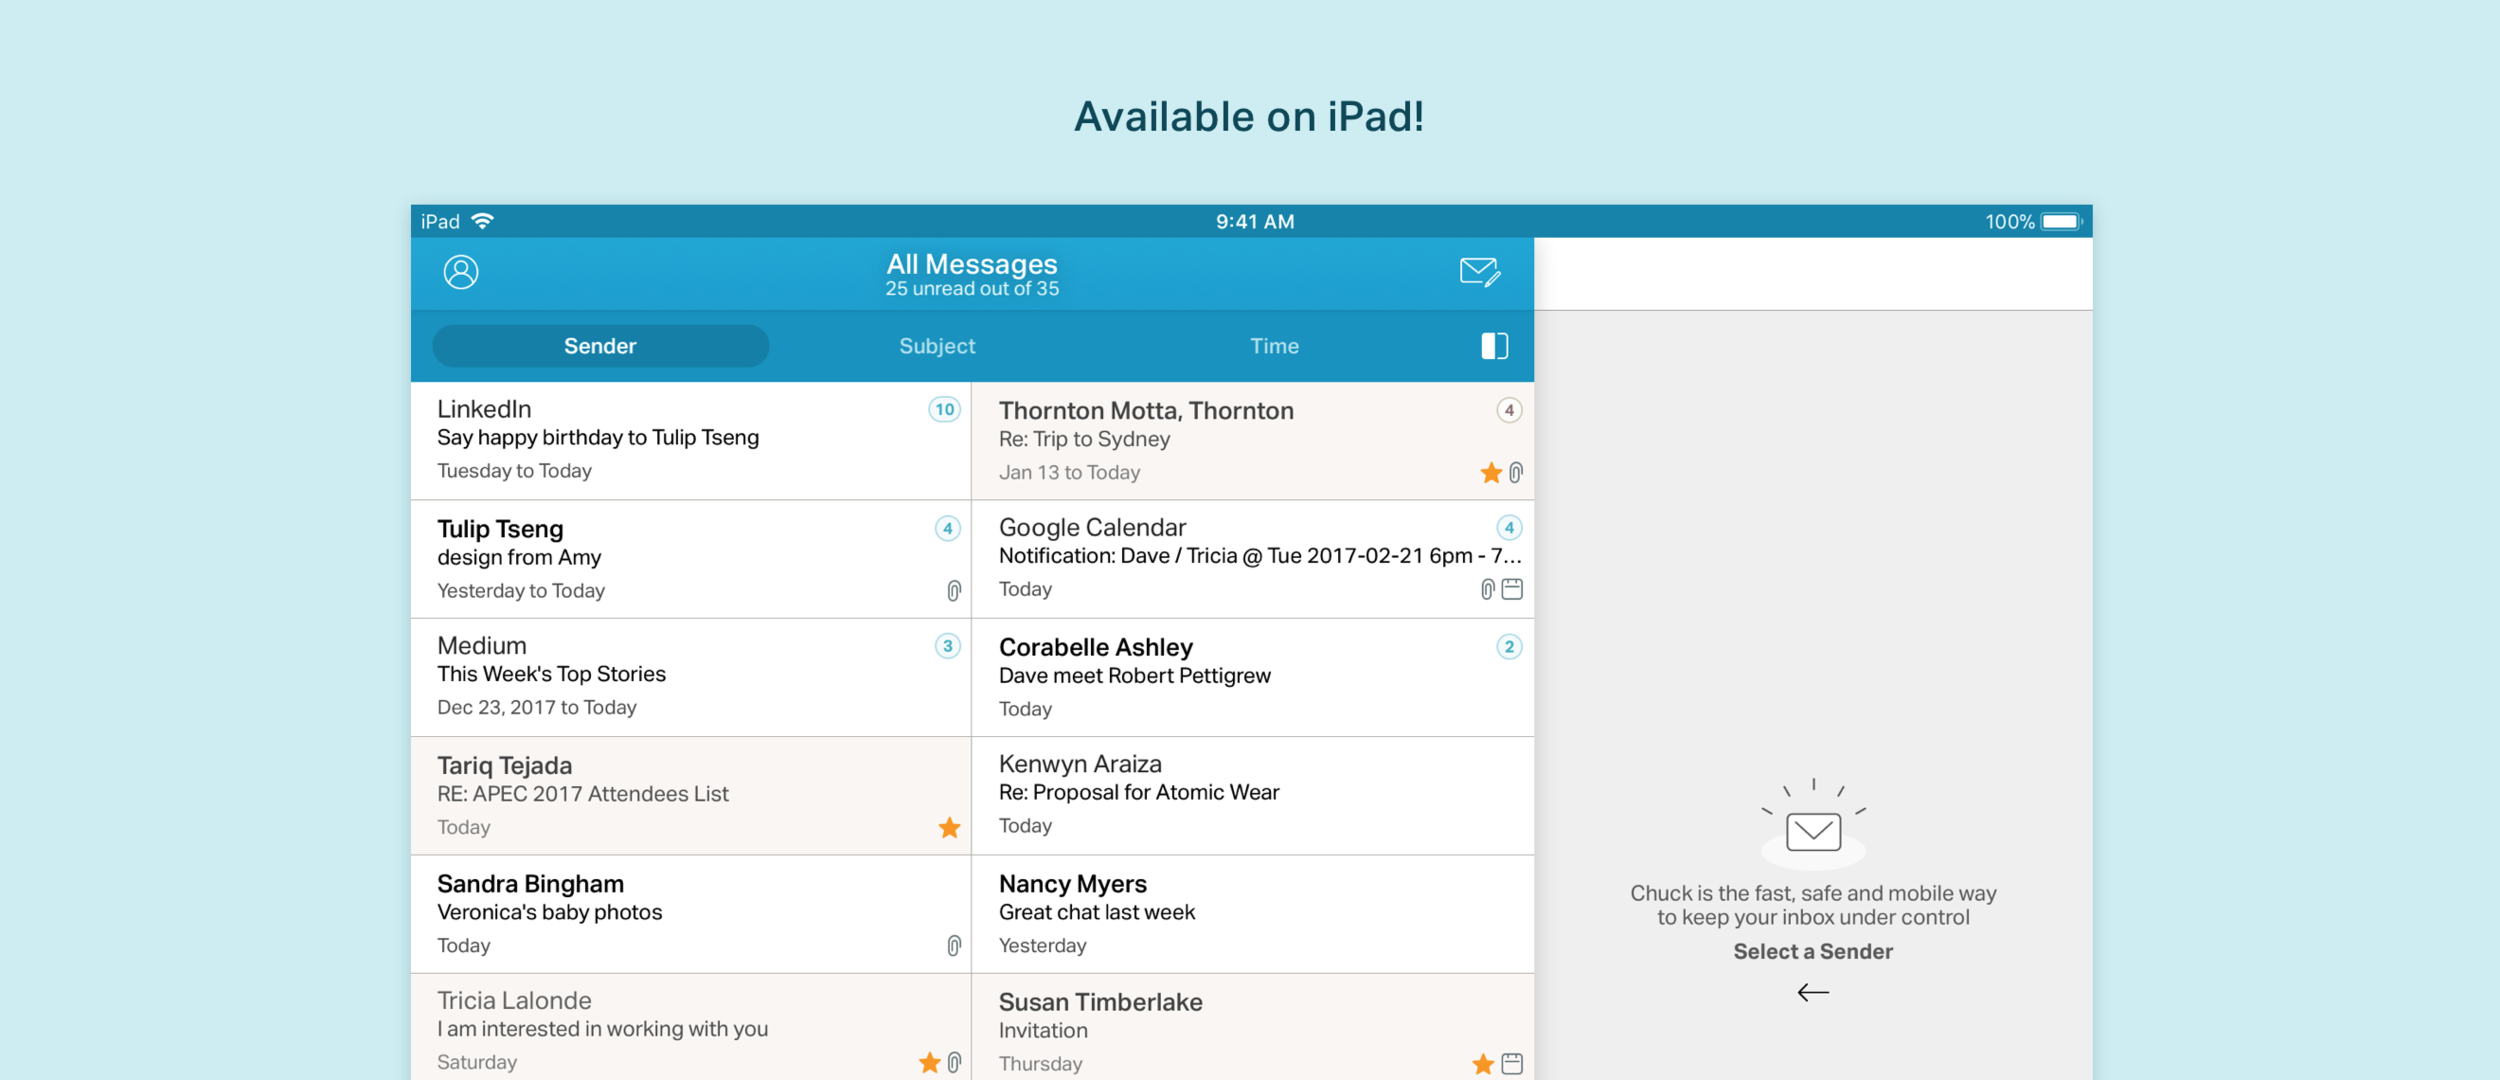The image size is (2500, 1080).
Task: Click attachment paperclip on Sandra Bingham row
Action: coord(954,945)
